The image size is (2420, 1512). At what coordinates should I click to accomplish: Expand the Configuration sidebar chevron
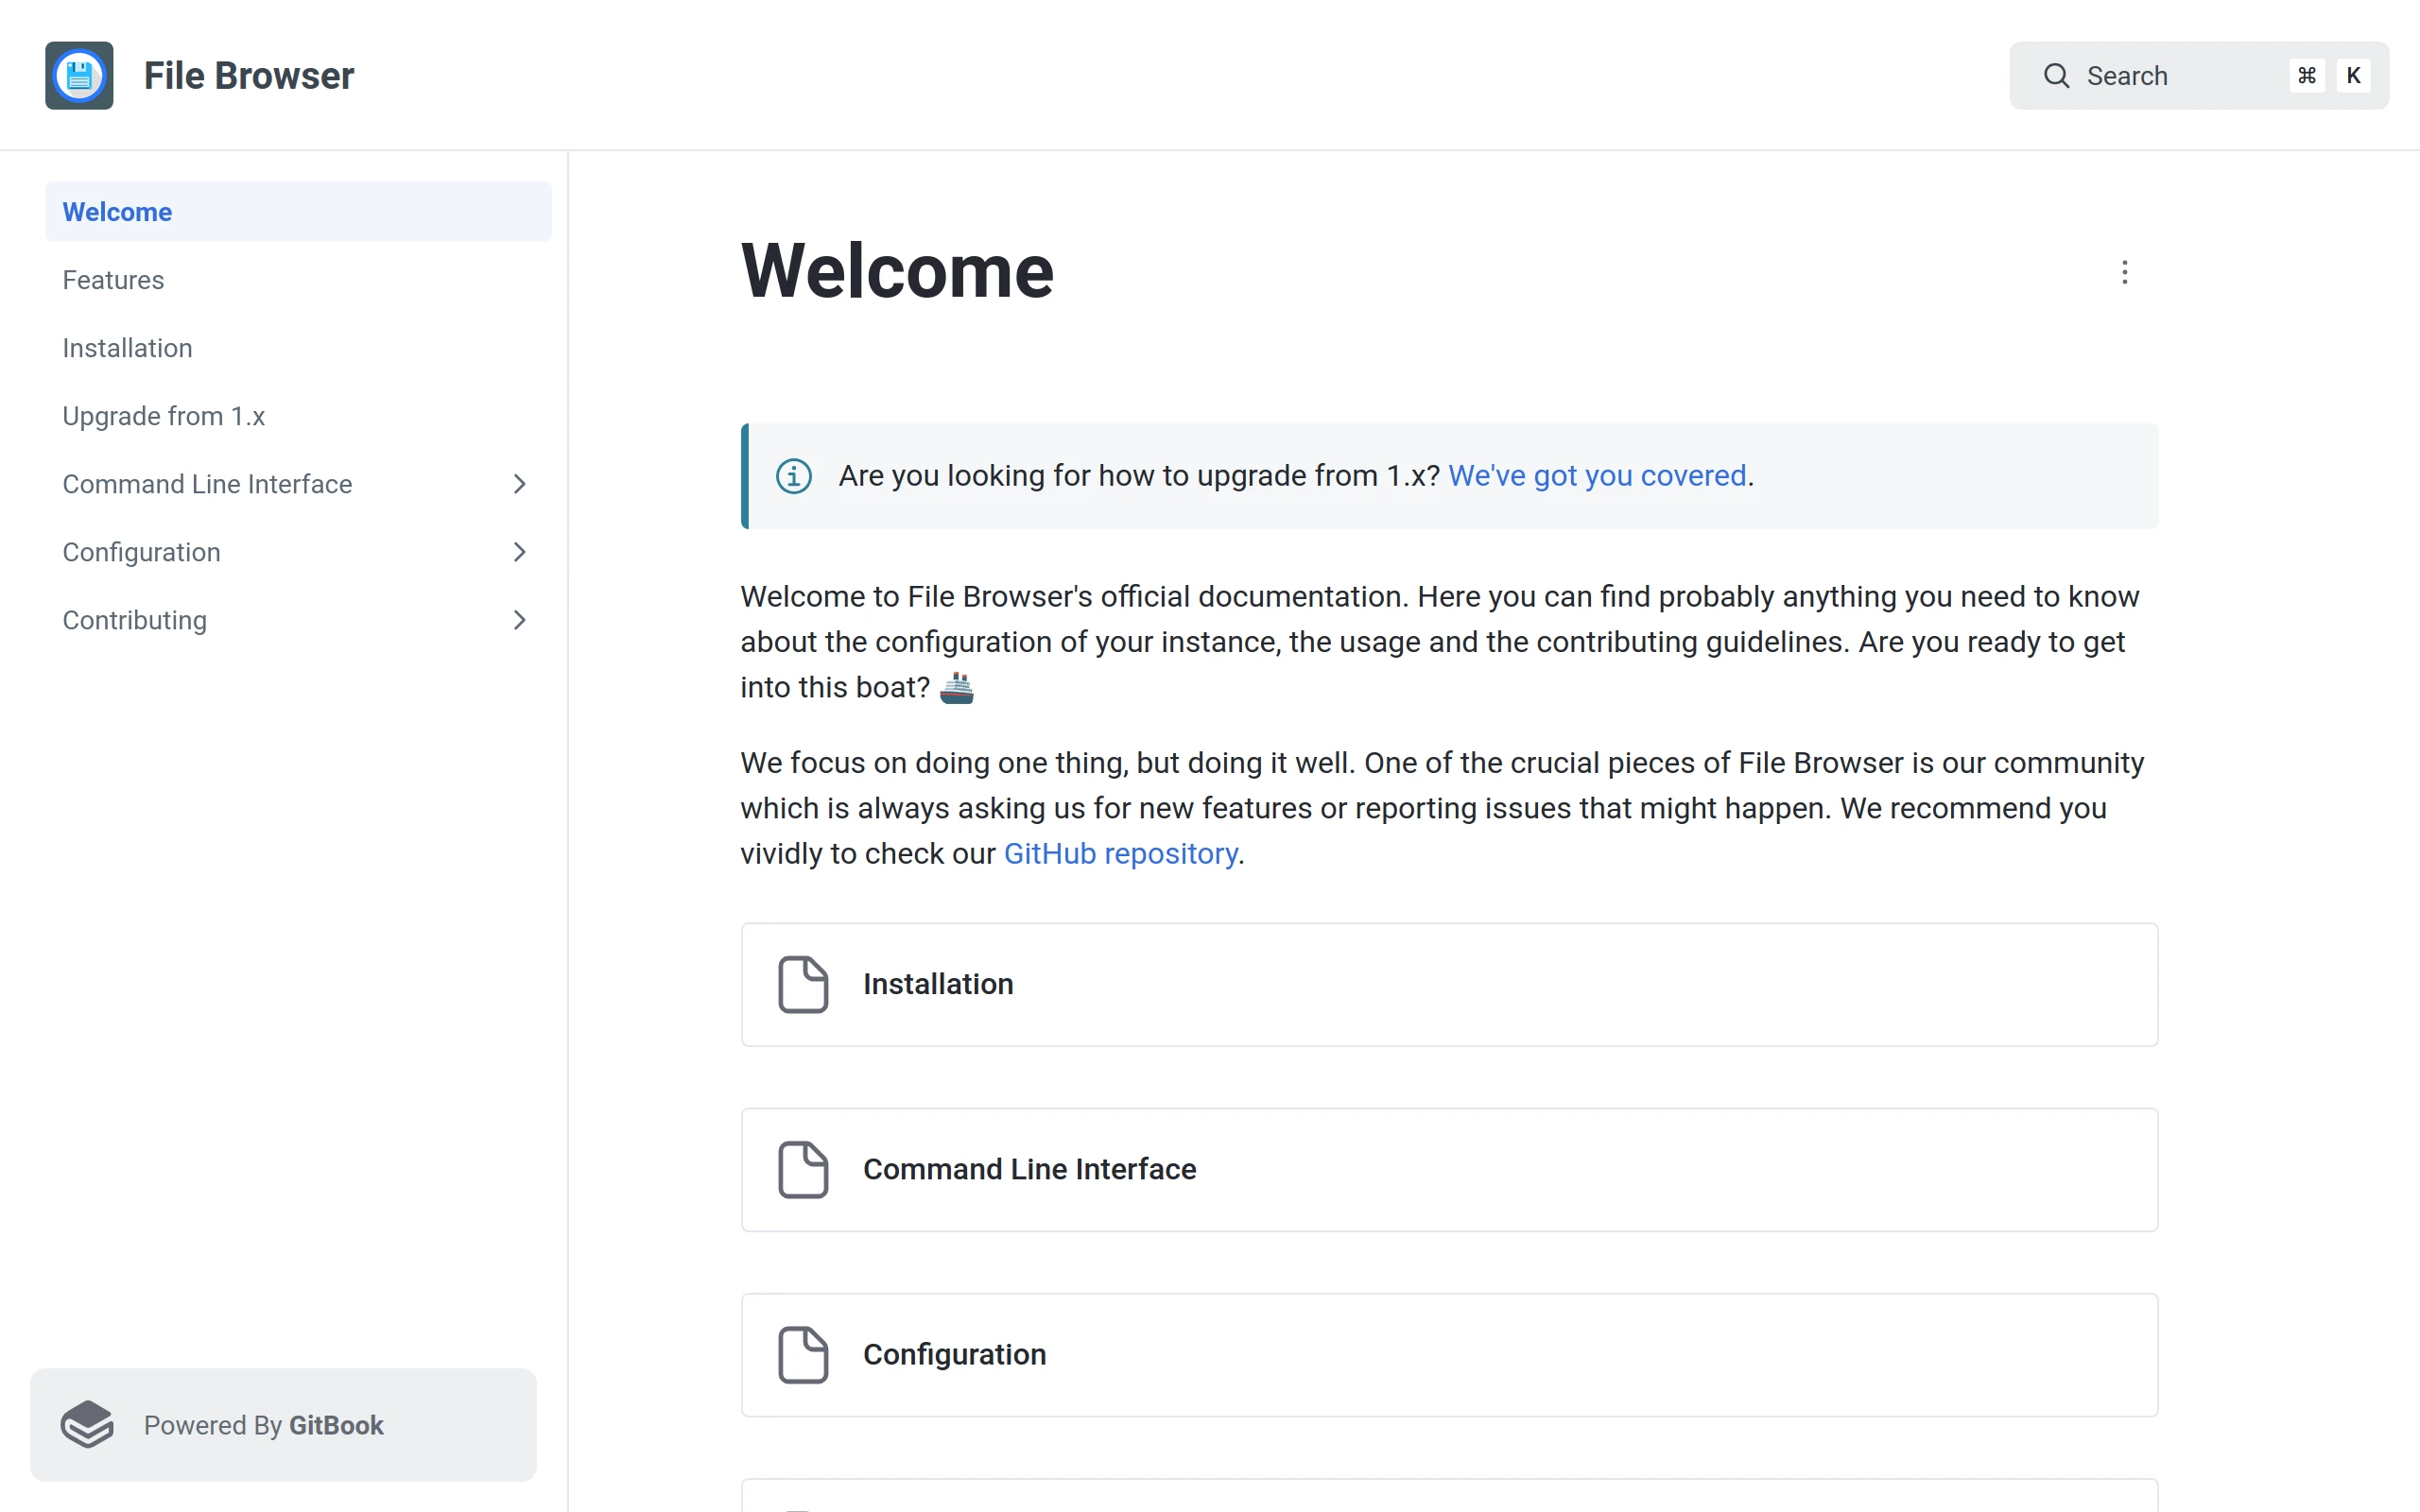point(519,552)
